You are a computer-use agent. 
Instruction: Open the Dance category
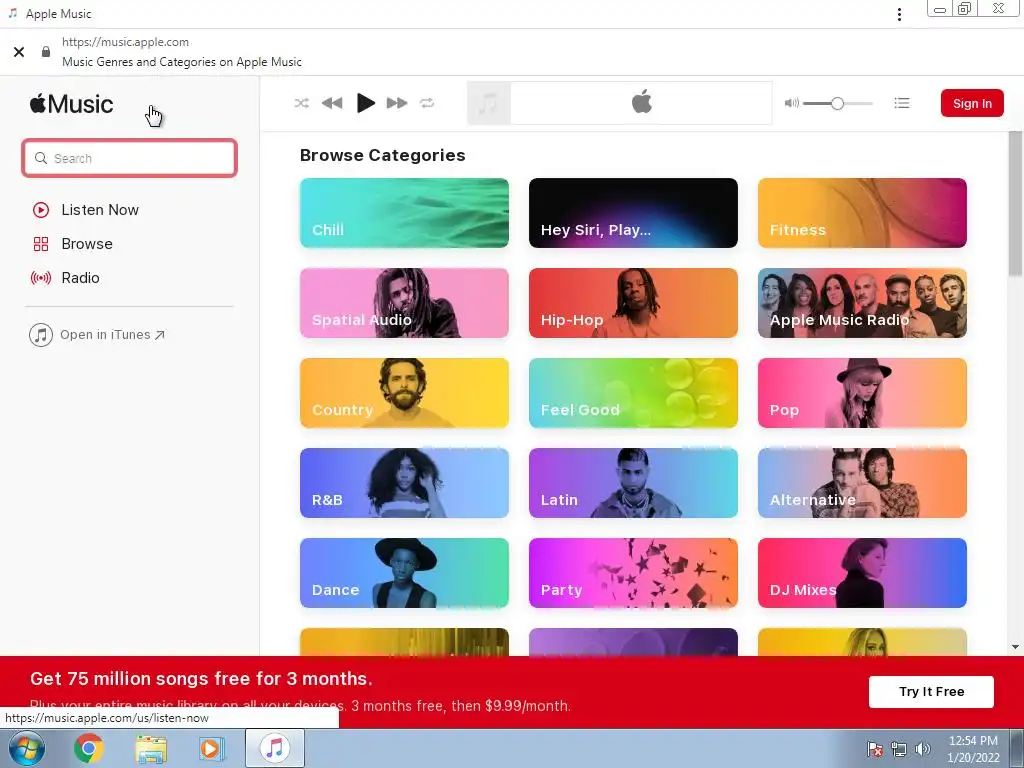pos(404,573)
